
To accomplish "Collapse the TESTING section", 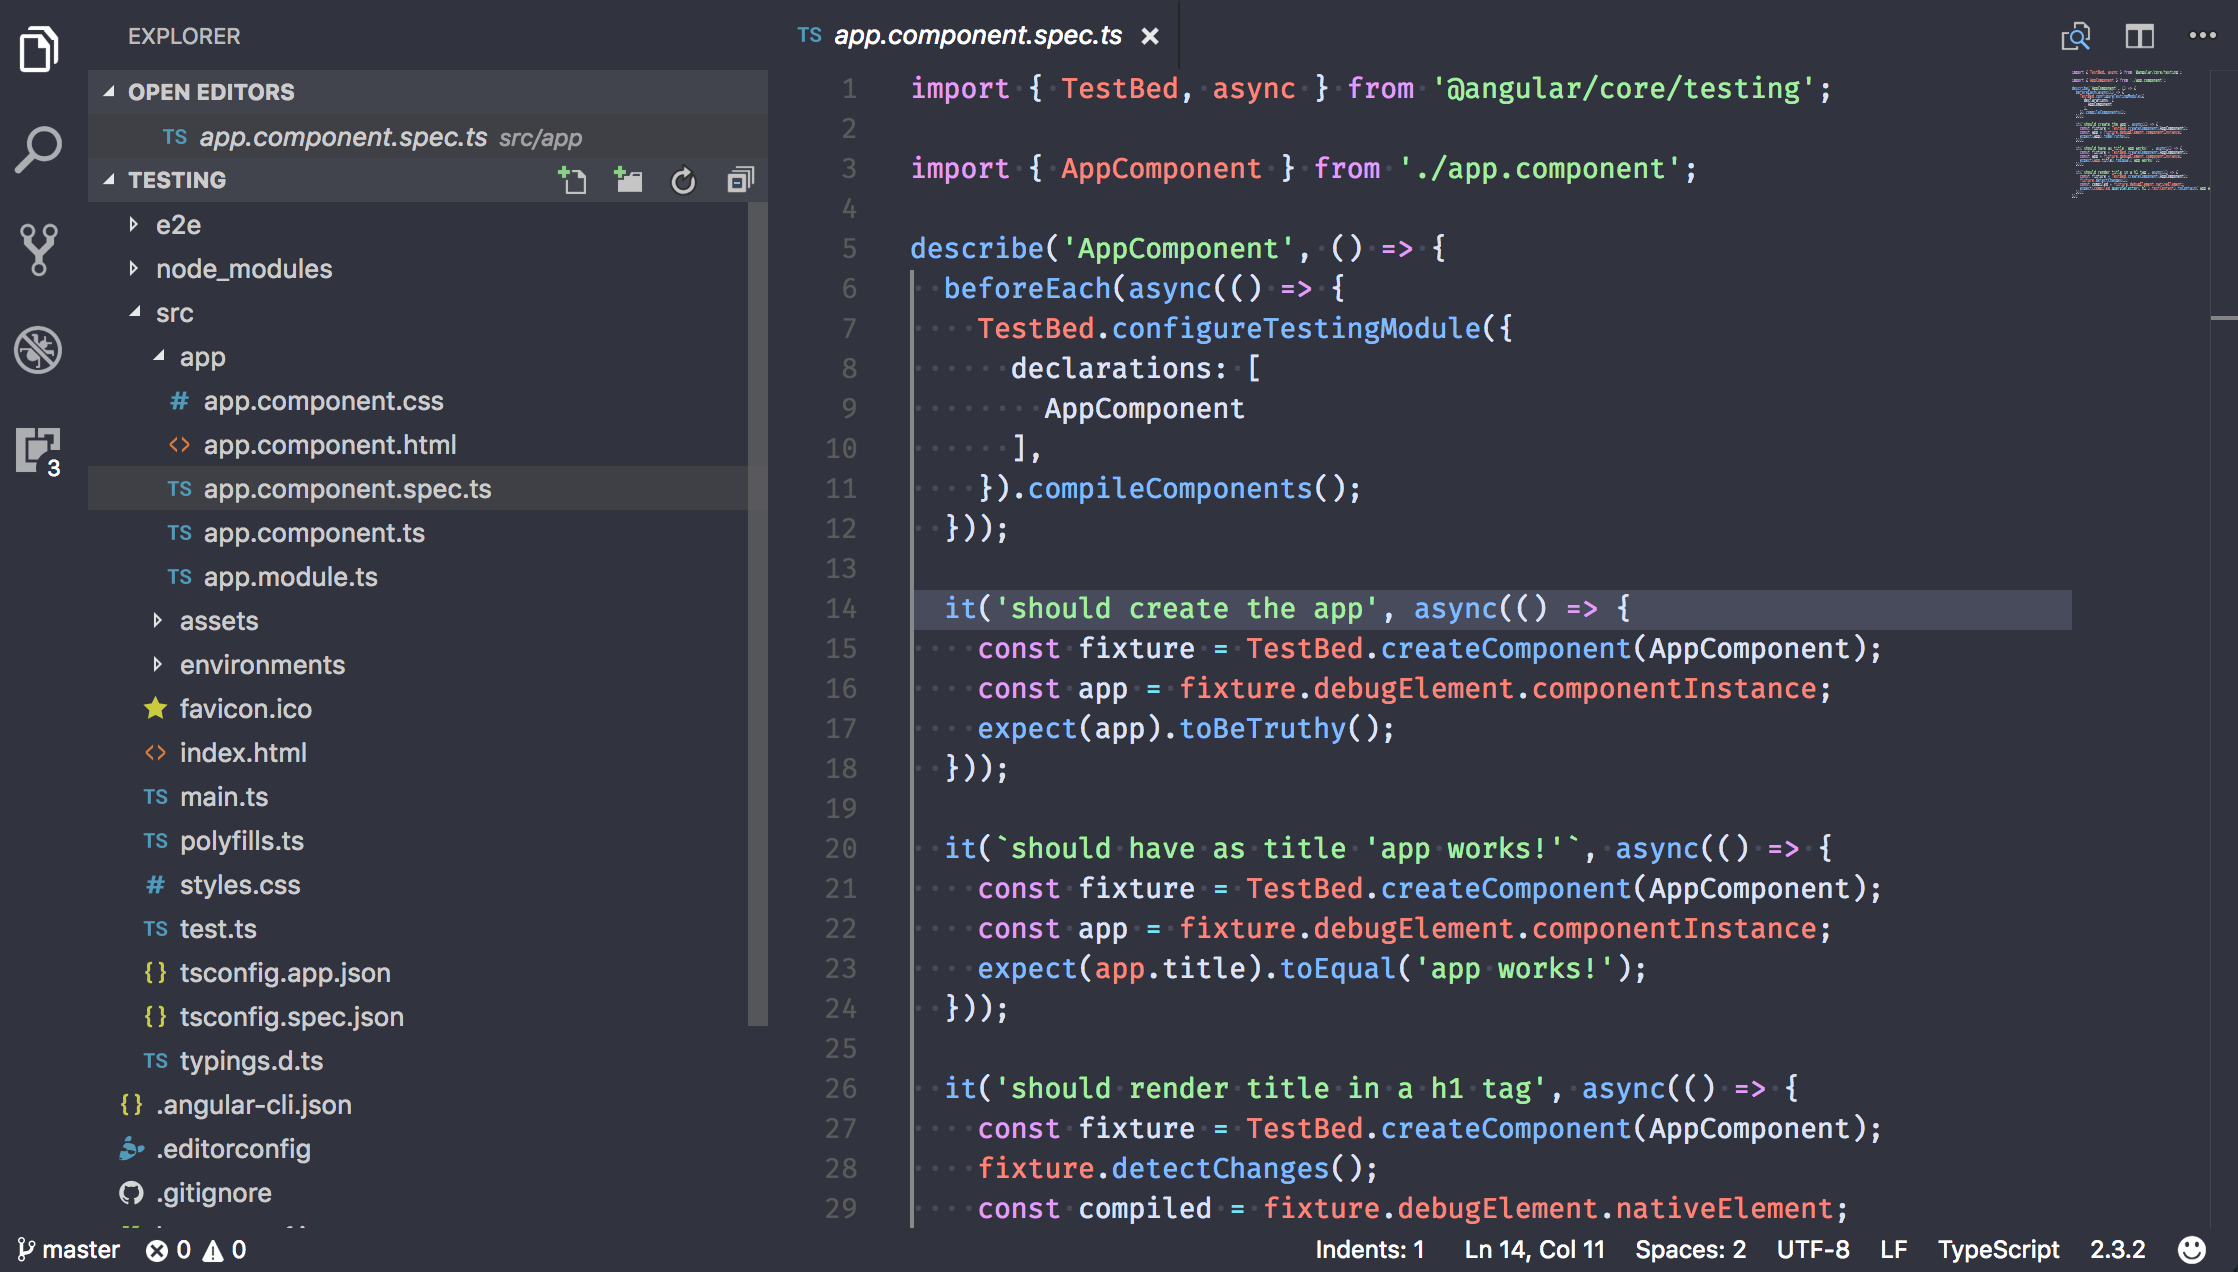I will 109,180.
